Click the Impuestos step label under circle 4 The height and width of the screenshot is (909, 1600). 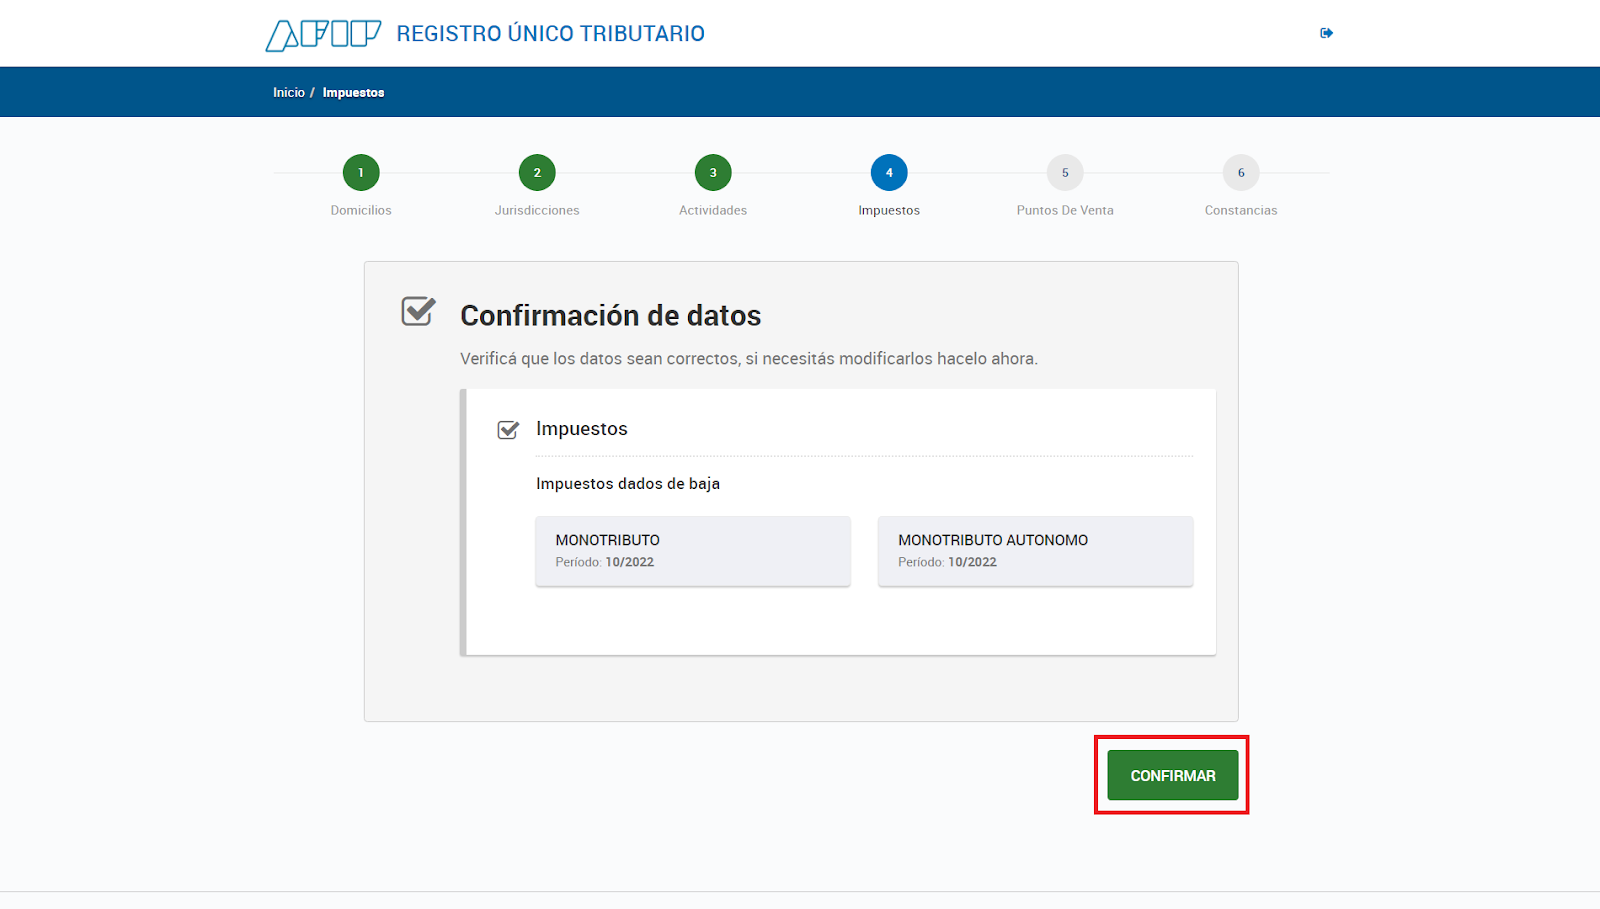(889, 210)
